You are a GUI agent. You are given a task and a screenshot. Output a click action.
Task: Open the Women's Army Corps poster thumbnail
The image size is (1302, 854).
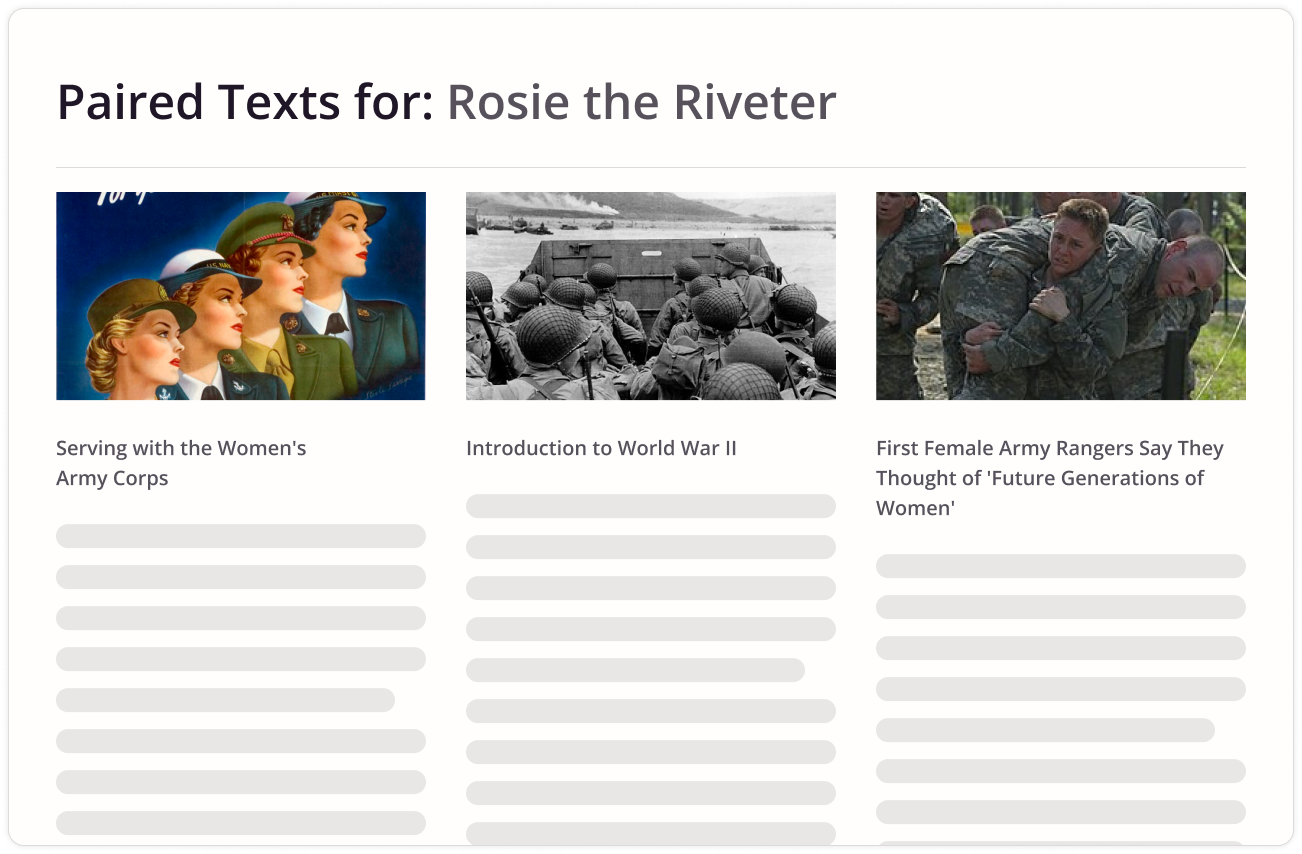point(241,296)
